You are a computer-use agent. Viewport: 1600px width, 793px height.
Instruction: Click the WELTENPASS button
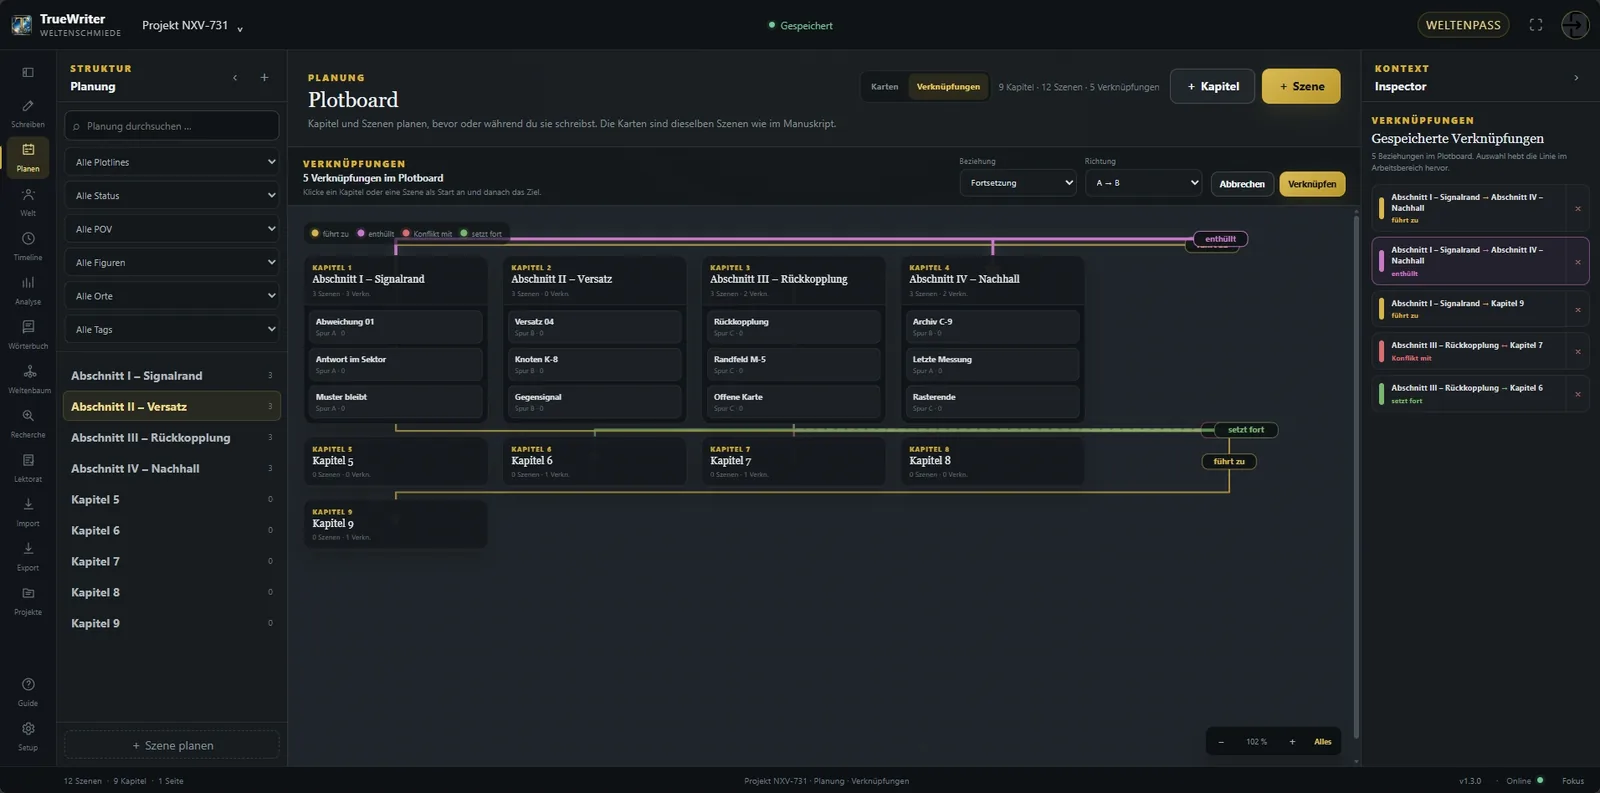[1463, 25]
